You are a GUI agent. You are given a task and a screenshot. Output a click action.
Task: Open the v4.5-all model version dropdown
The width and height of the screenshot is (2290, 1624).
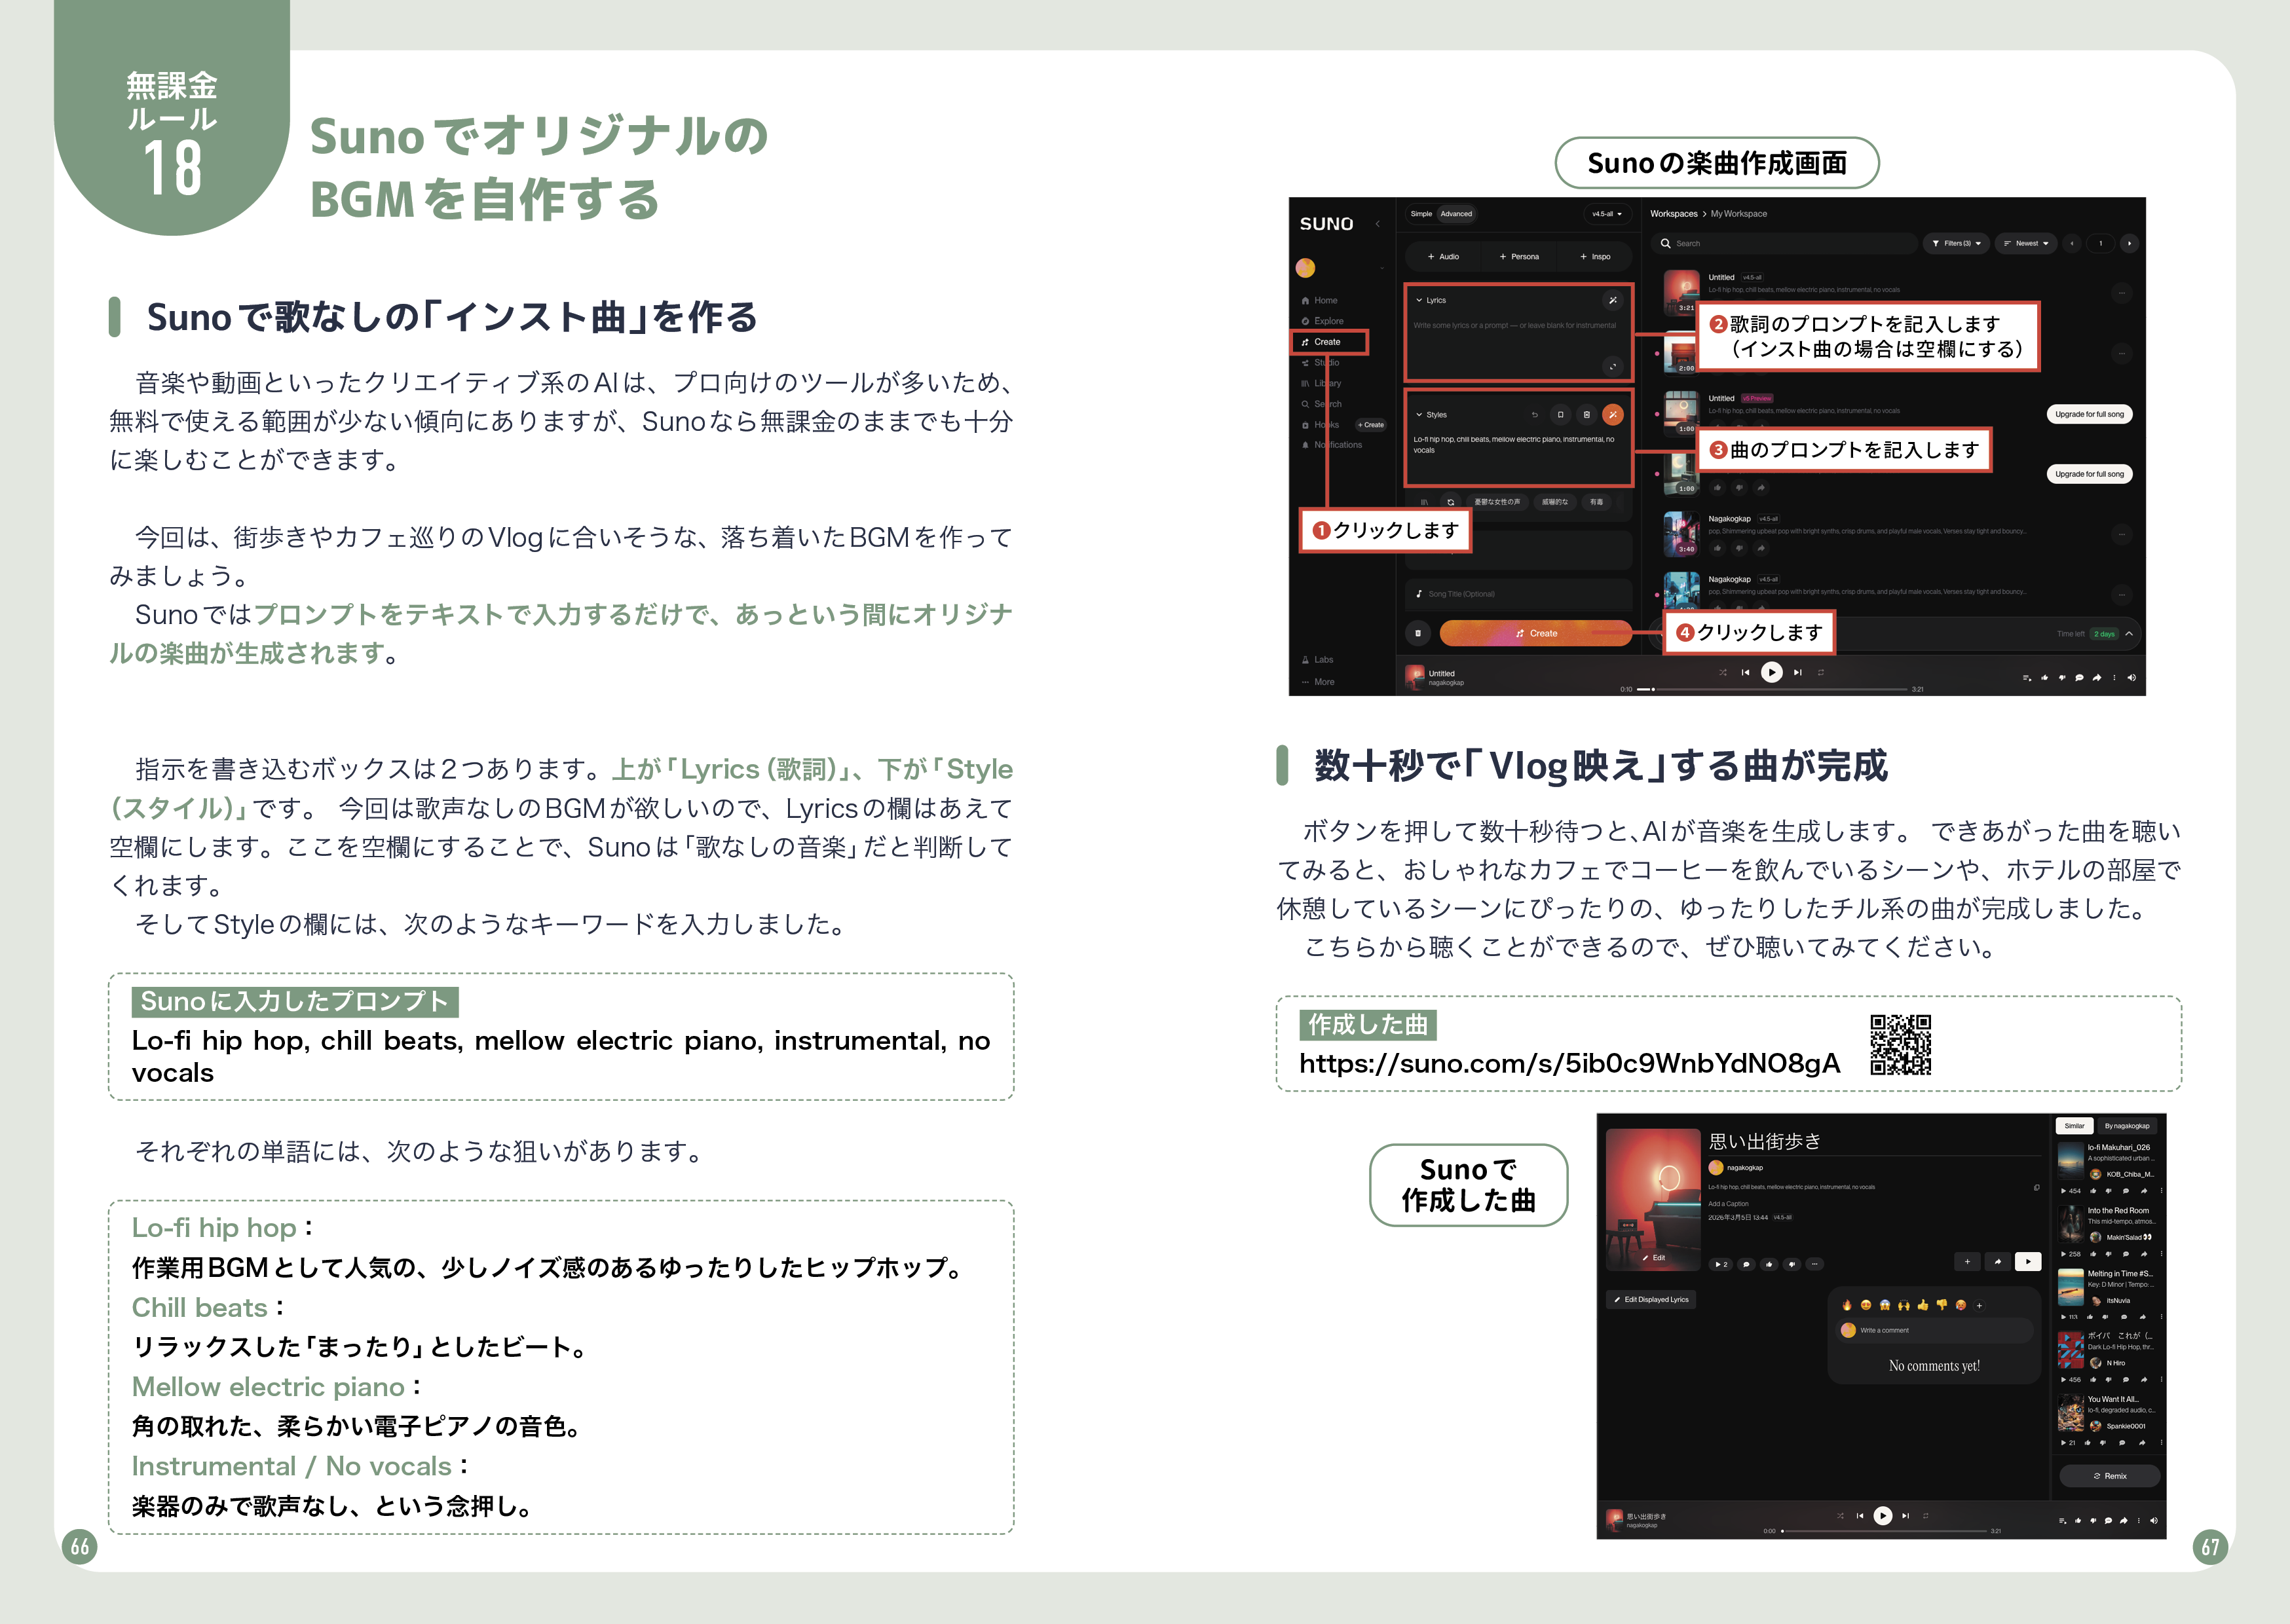coord(1607,214)
